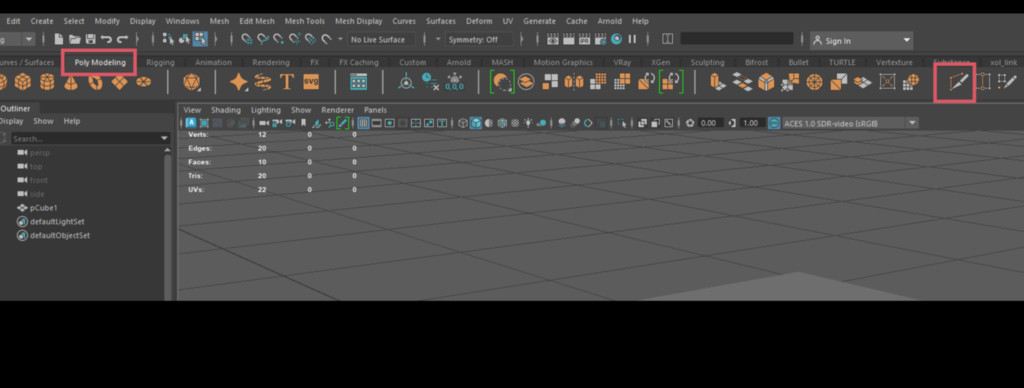The height and width of the screenshot is (388, 1024).
Task: Click the Open Scene folder icon
Action: (74, 39)
